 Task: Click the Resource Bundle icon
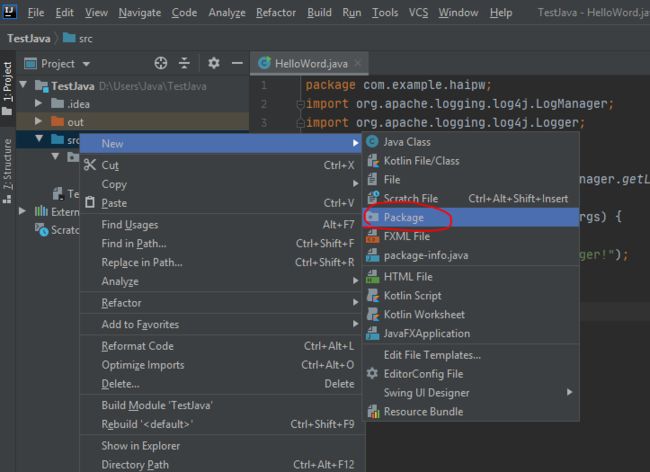tap(373, 411)
